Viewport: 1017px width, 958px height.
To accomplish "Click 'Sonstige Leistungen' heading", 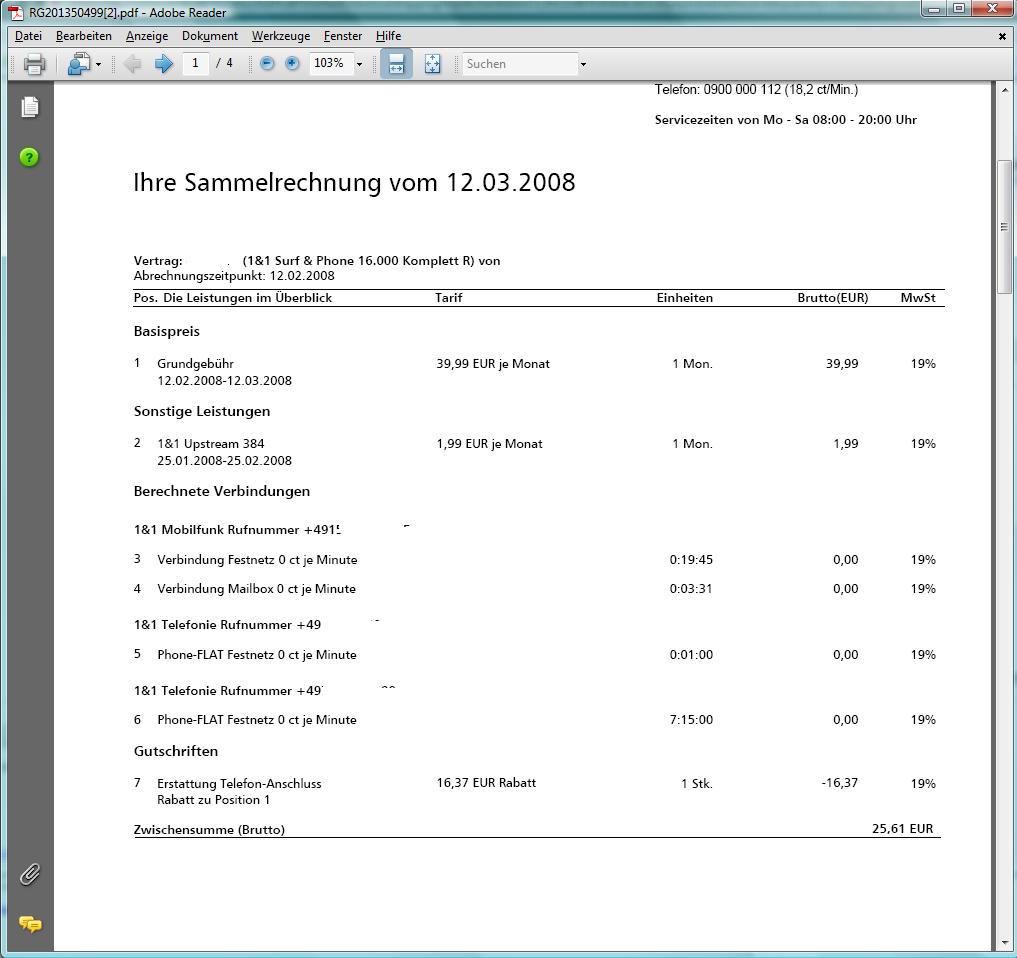I will [202, 411].
